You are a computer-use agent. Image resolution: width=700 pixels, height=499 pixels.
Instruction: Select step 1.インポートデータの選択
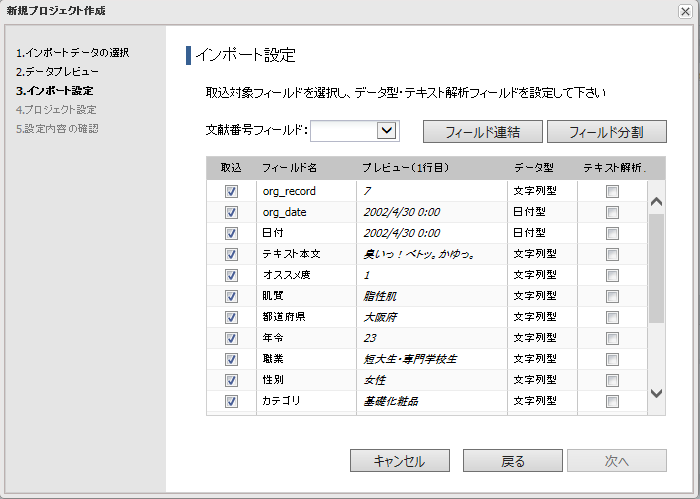pyautogui.click(x=72, y=52)
